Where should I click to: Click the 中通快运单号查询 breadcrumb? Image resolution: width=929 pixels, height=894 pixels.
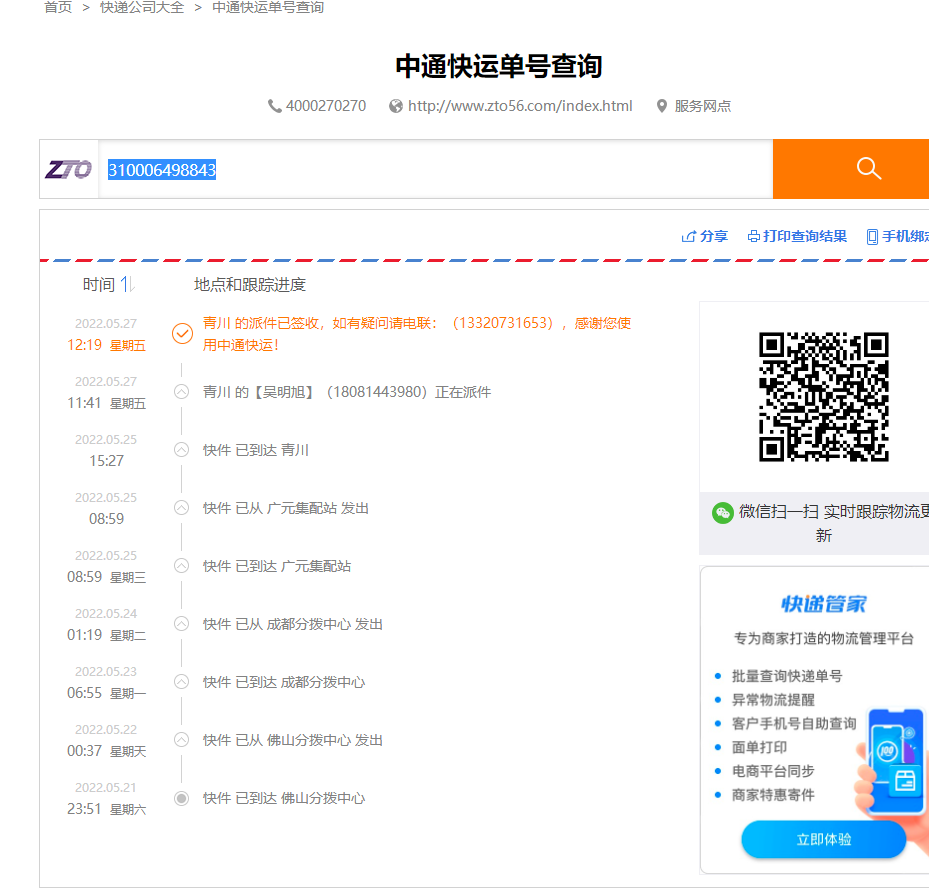click(268, 7)
